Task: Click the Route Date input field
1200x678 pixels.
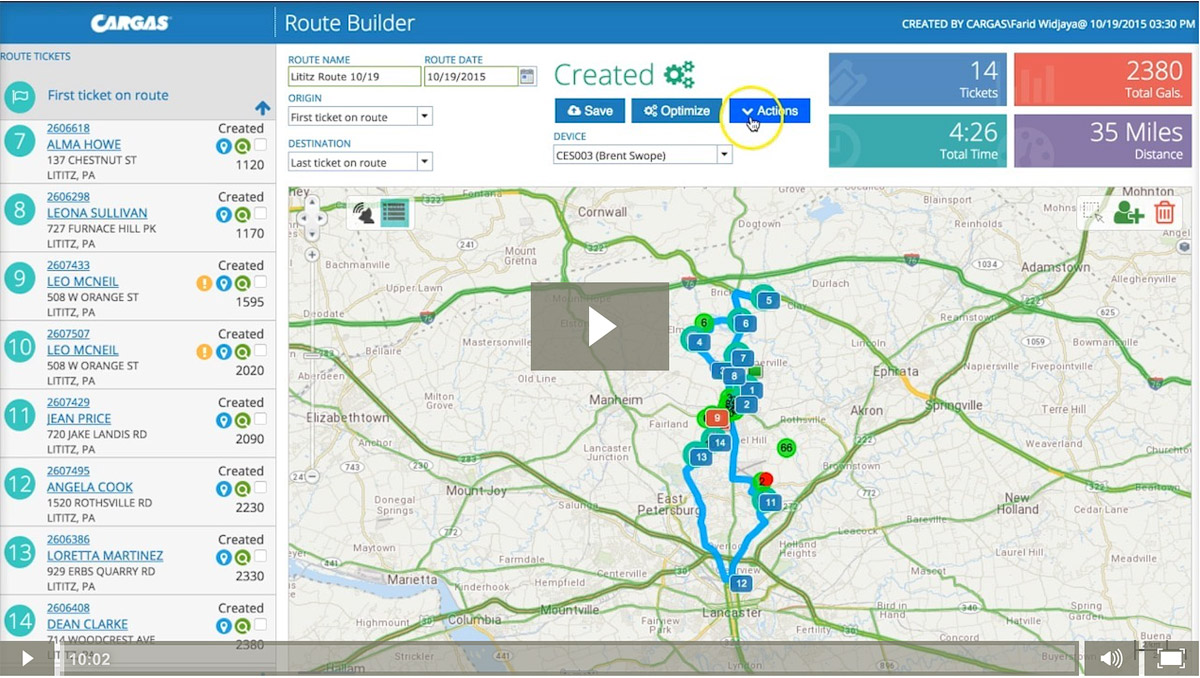Action: (x=471, y=76)
